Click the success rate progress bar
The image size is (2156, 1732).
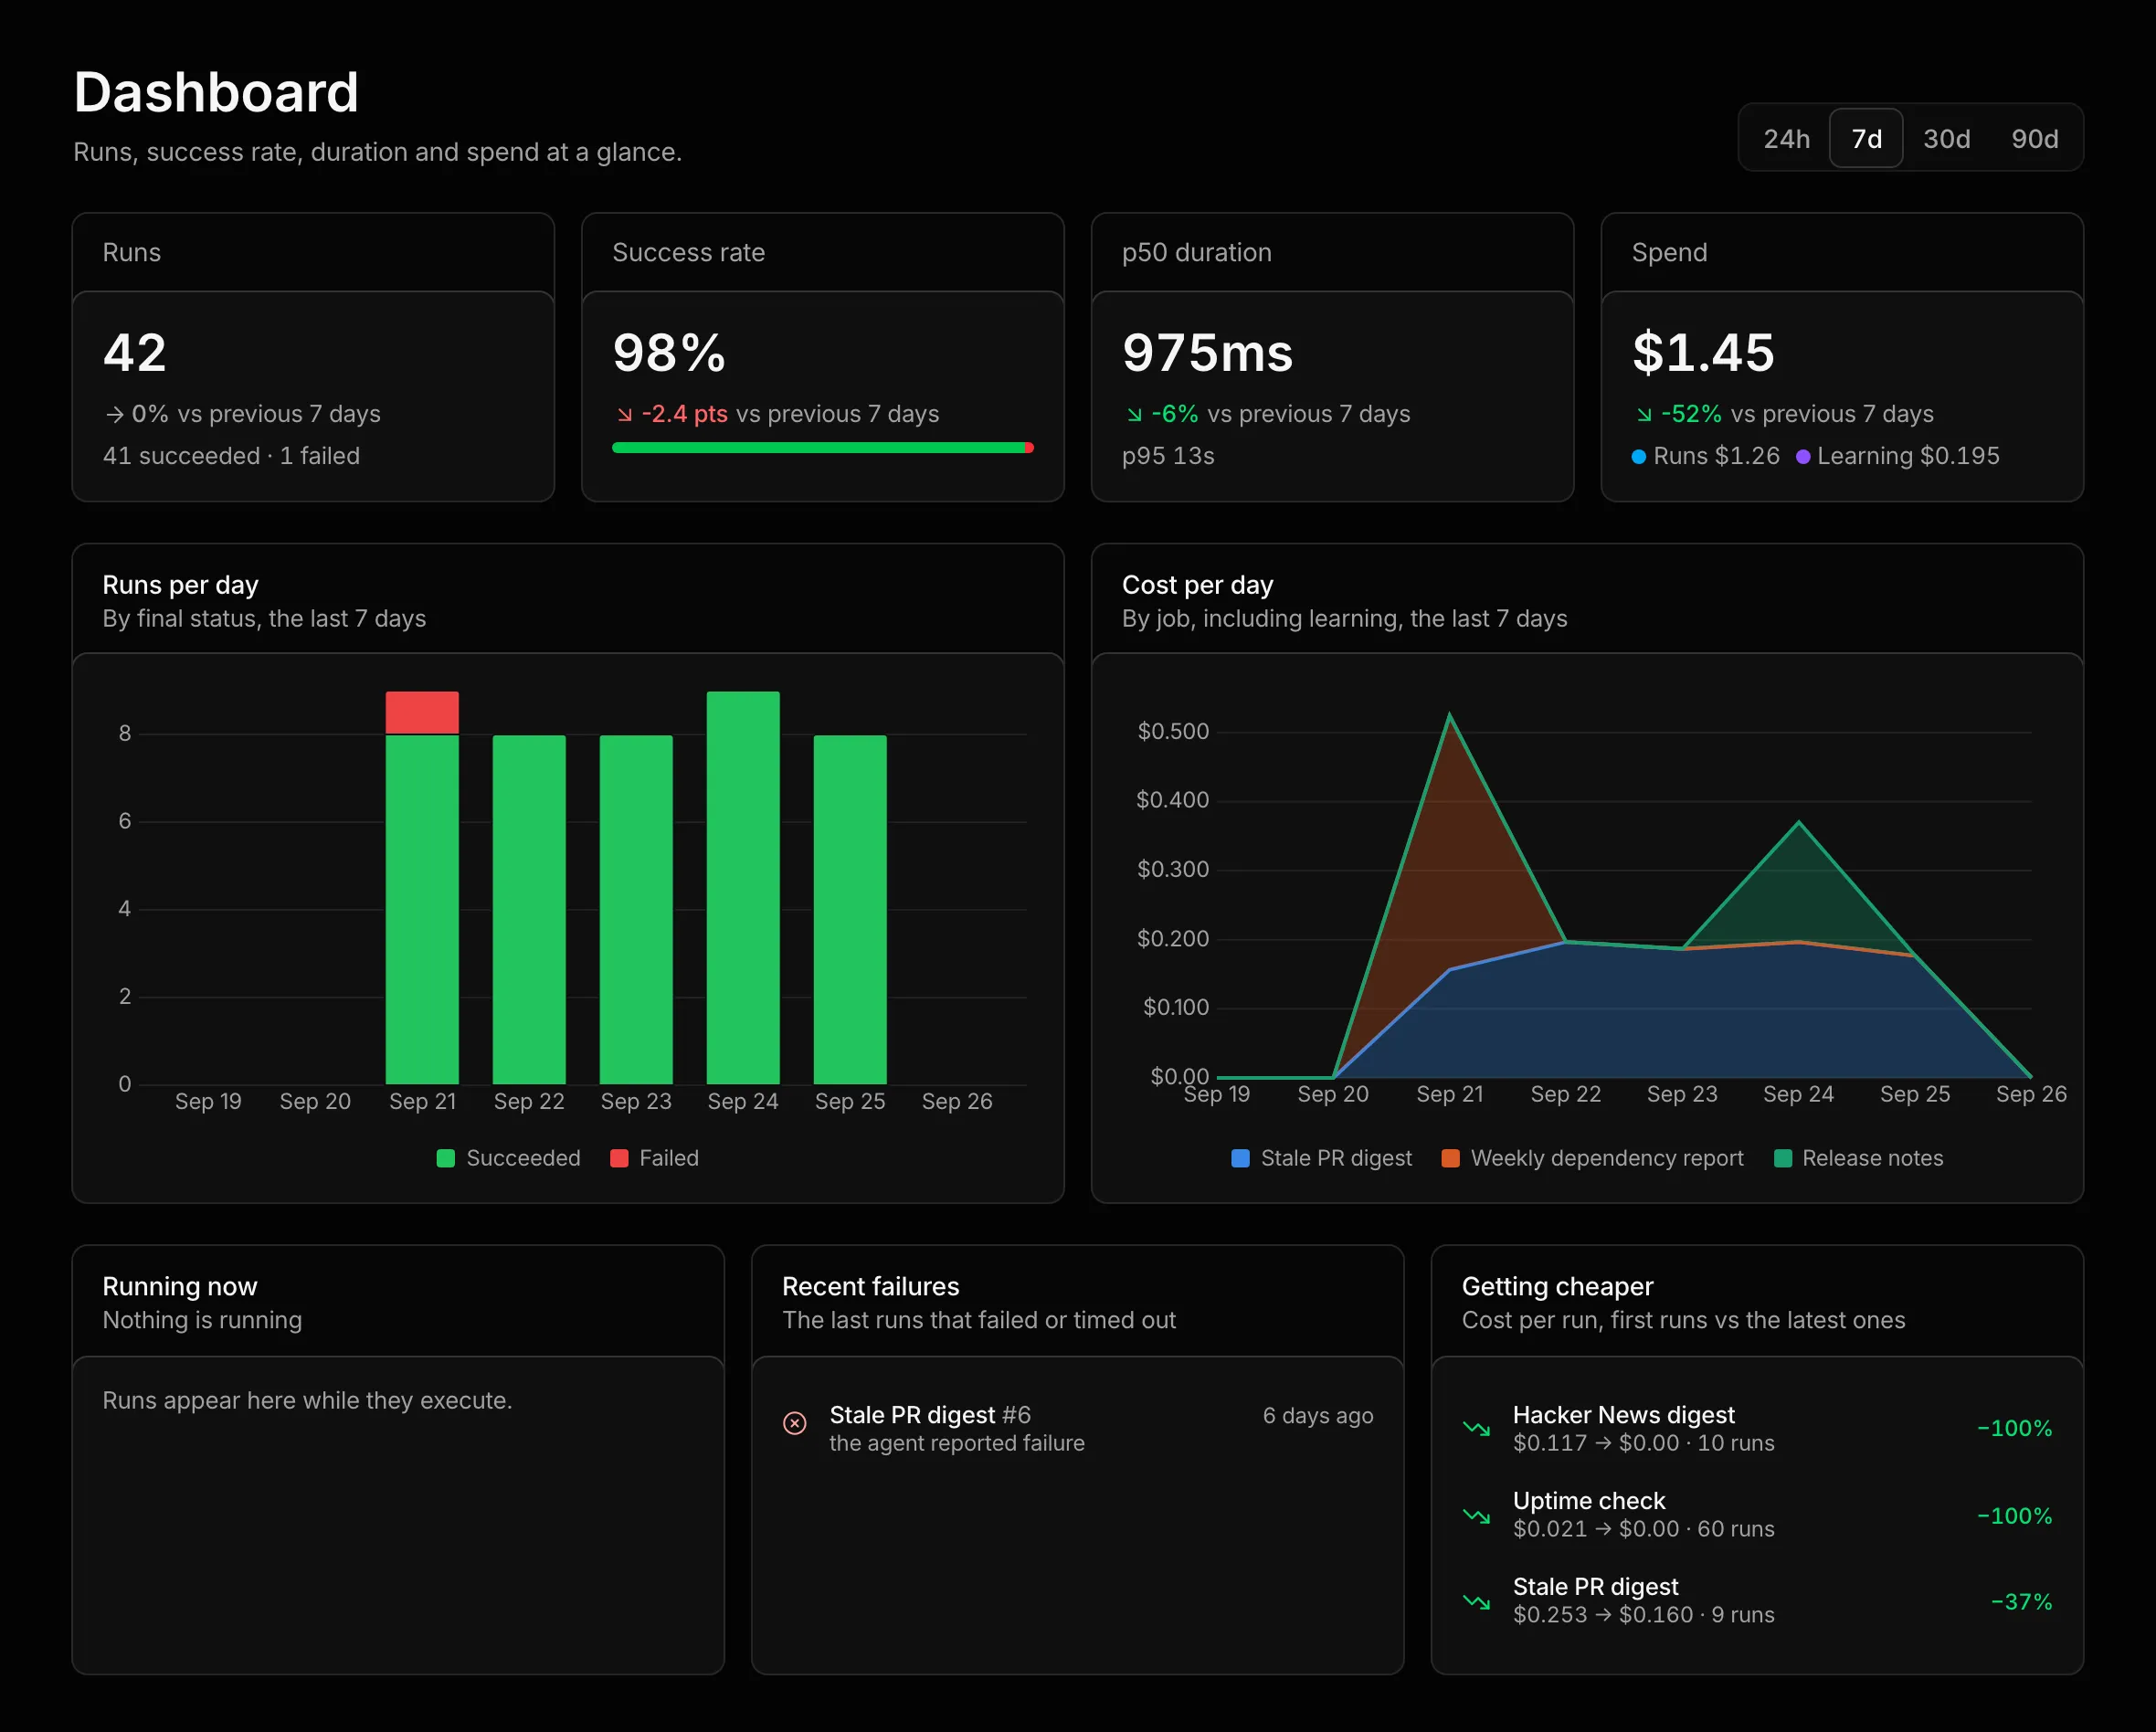pyautogui.click(x=823, y=448)
